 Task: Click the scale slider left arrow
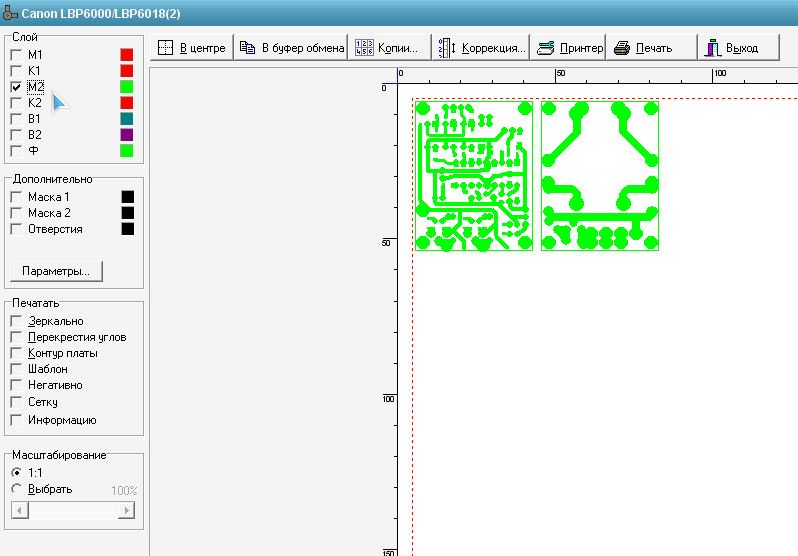coord(18,511)
